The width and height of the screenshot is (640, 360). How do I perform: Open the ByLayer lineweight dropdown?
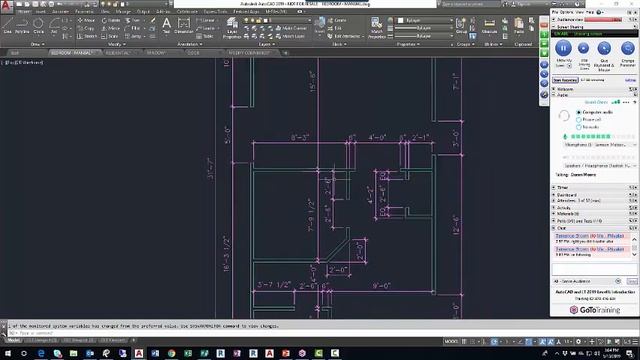424,28
